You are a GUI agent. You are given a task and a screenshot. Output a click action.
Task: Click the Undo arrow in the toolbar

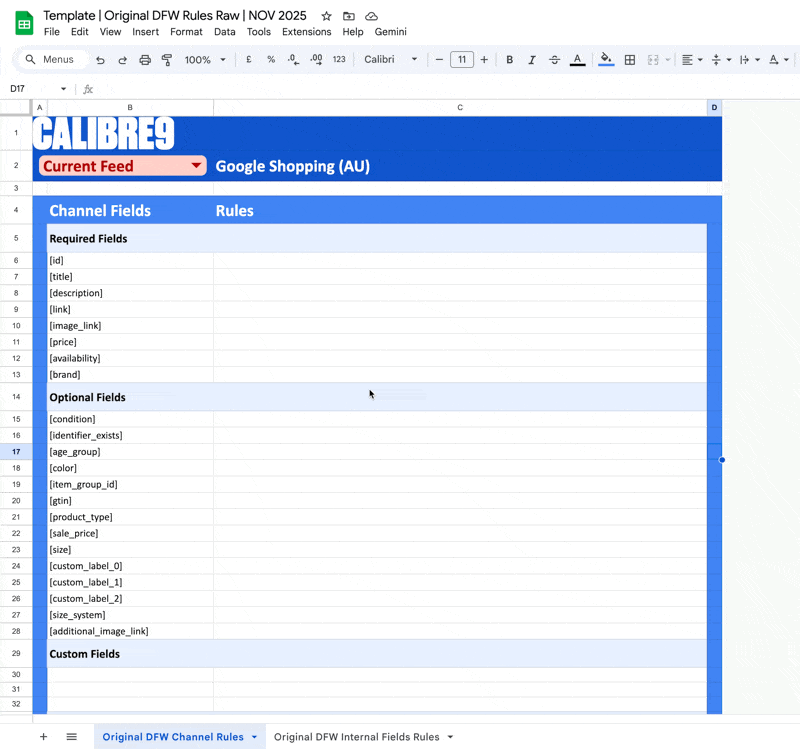click(101, 60)
